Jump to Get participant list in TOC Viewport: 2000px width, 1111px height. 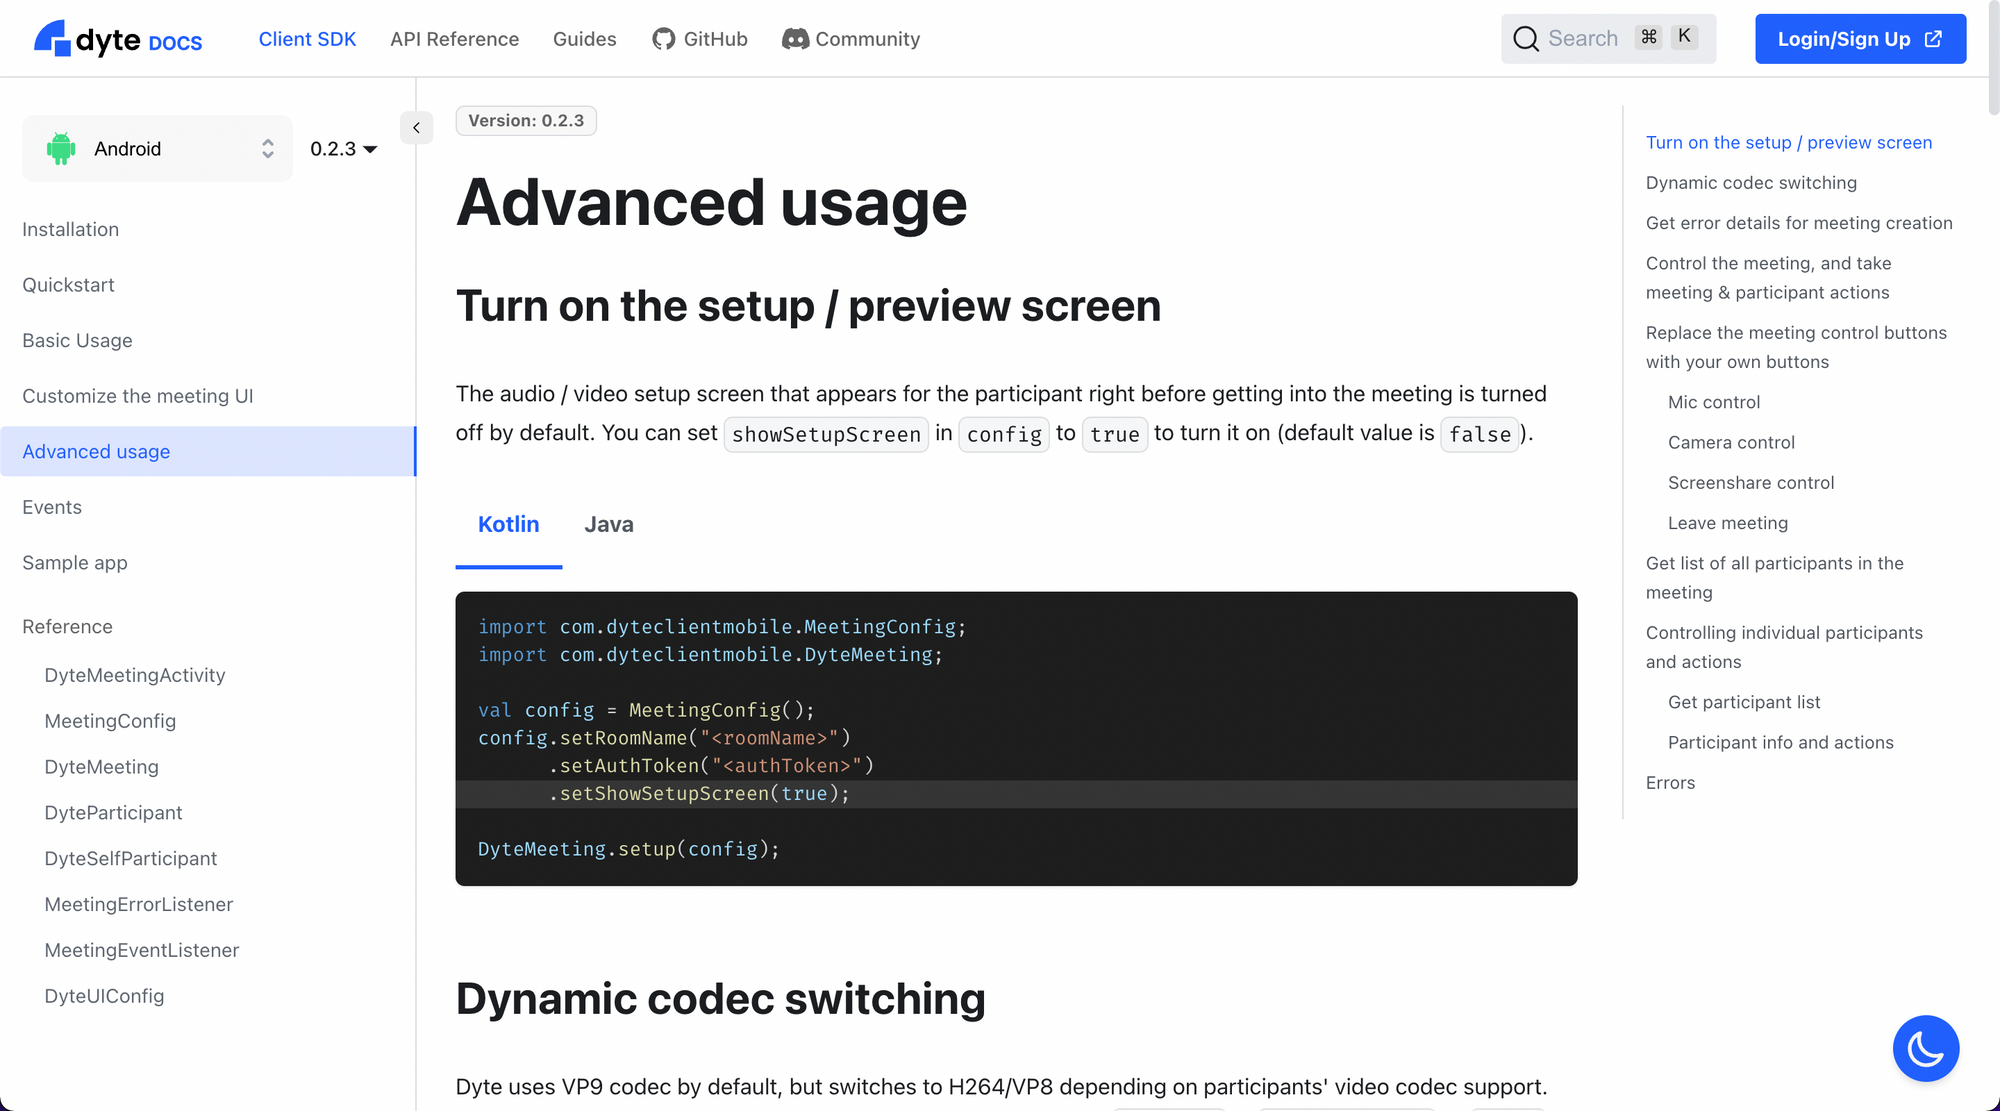pos(1743,702)
